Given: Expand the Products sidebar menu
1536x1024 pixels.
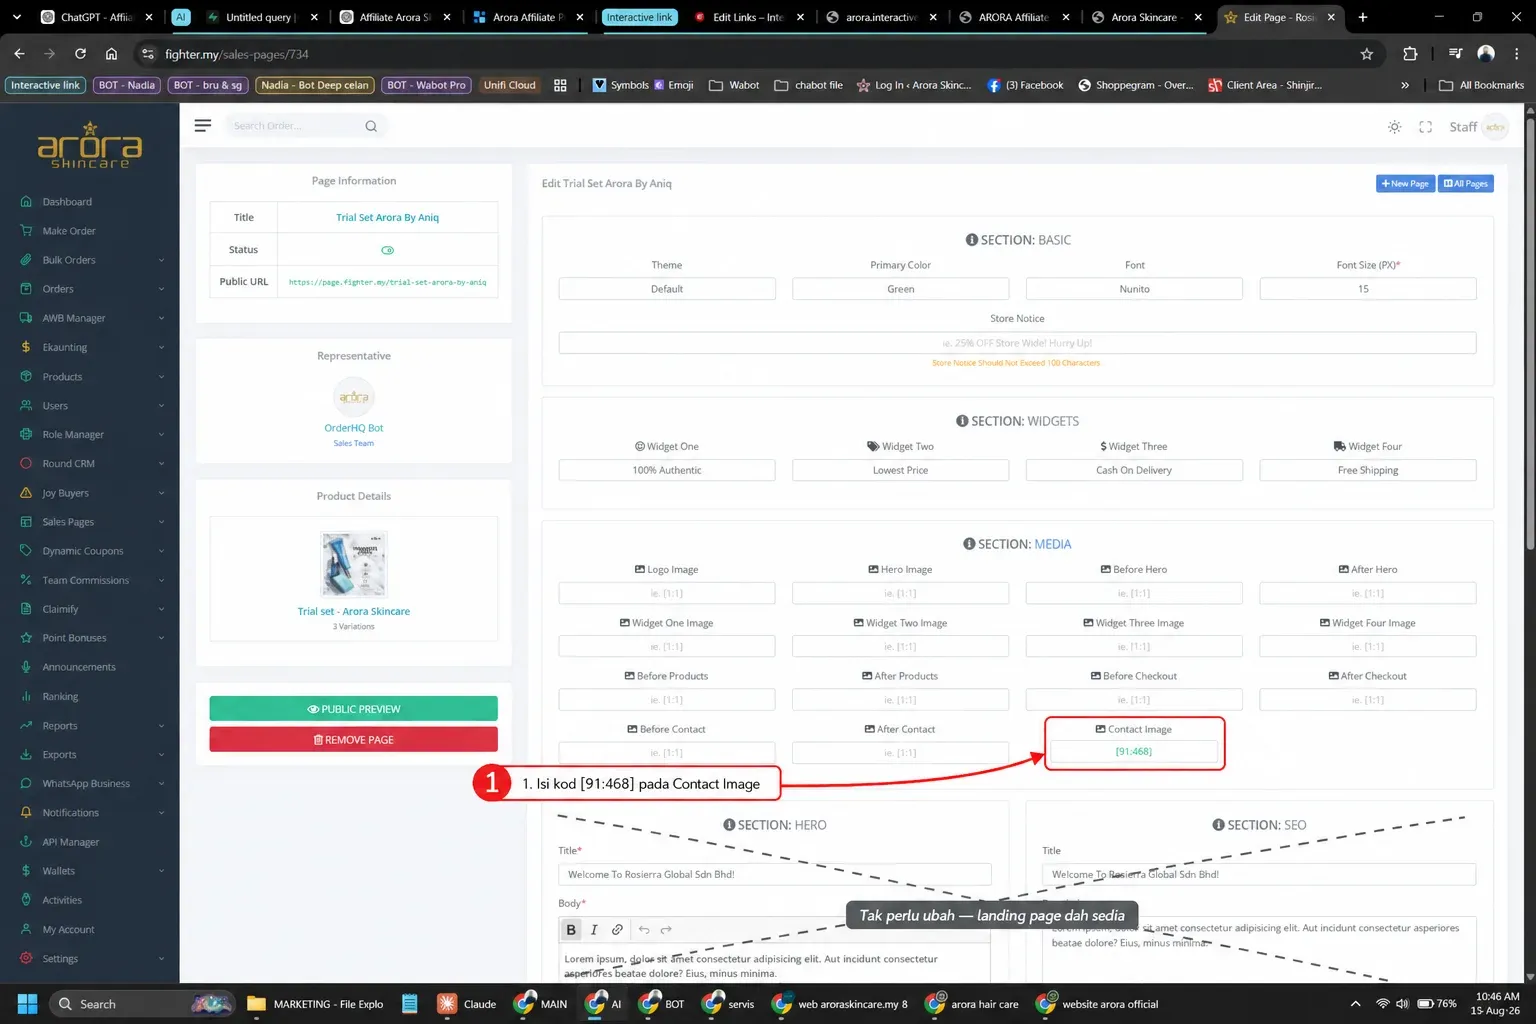Looking at the screenshot, I should point(92,377).
